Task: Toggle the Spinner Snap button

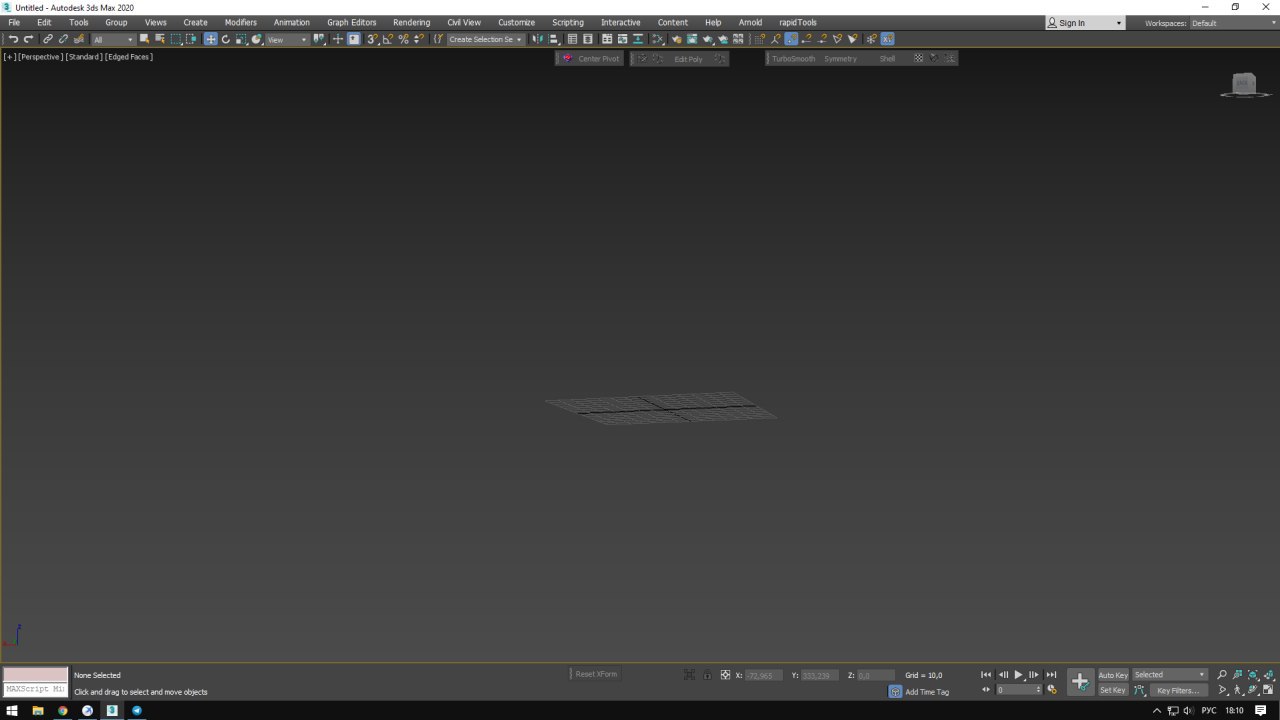Action: 419,39
